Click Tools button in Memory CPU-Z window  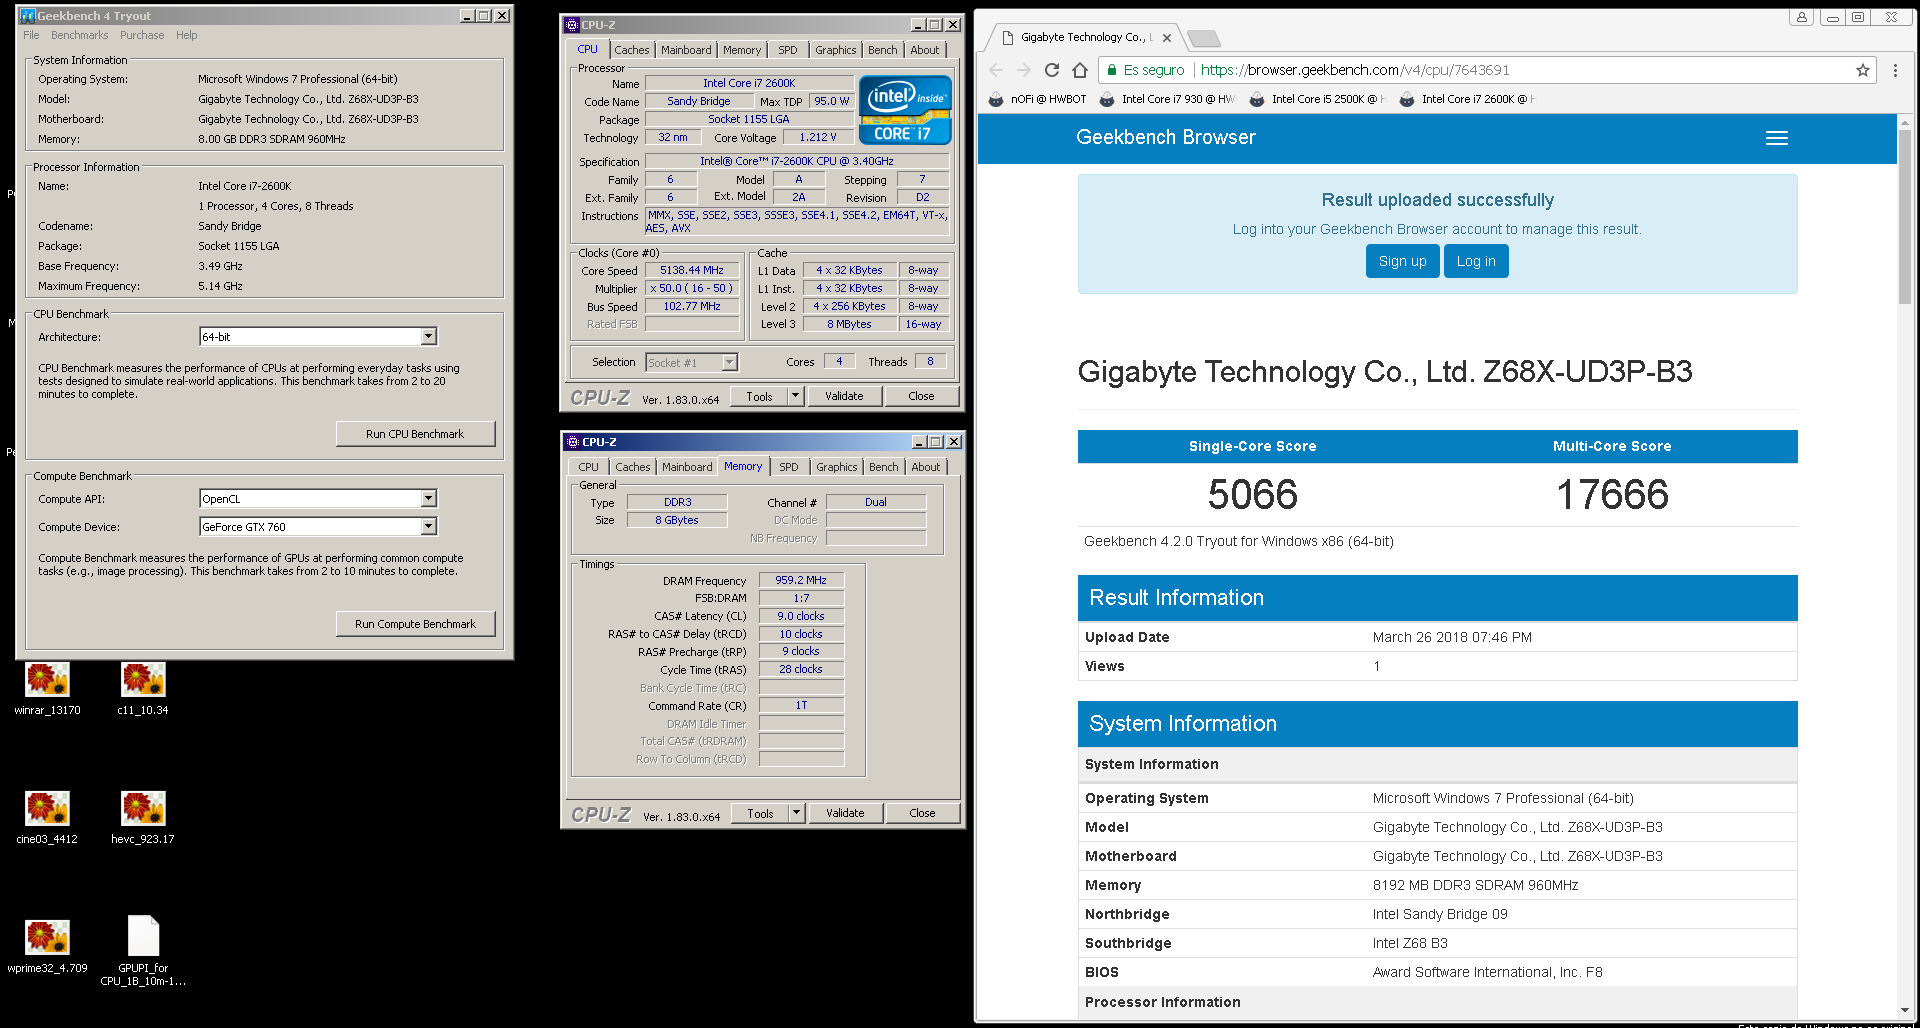760,813
